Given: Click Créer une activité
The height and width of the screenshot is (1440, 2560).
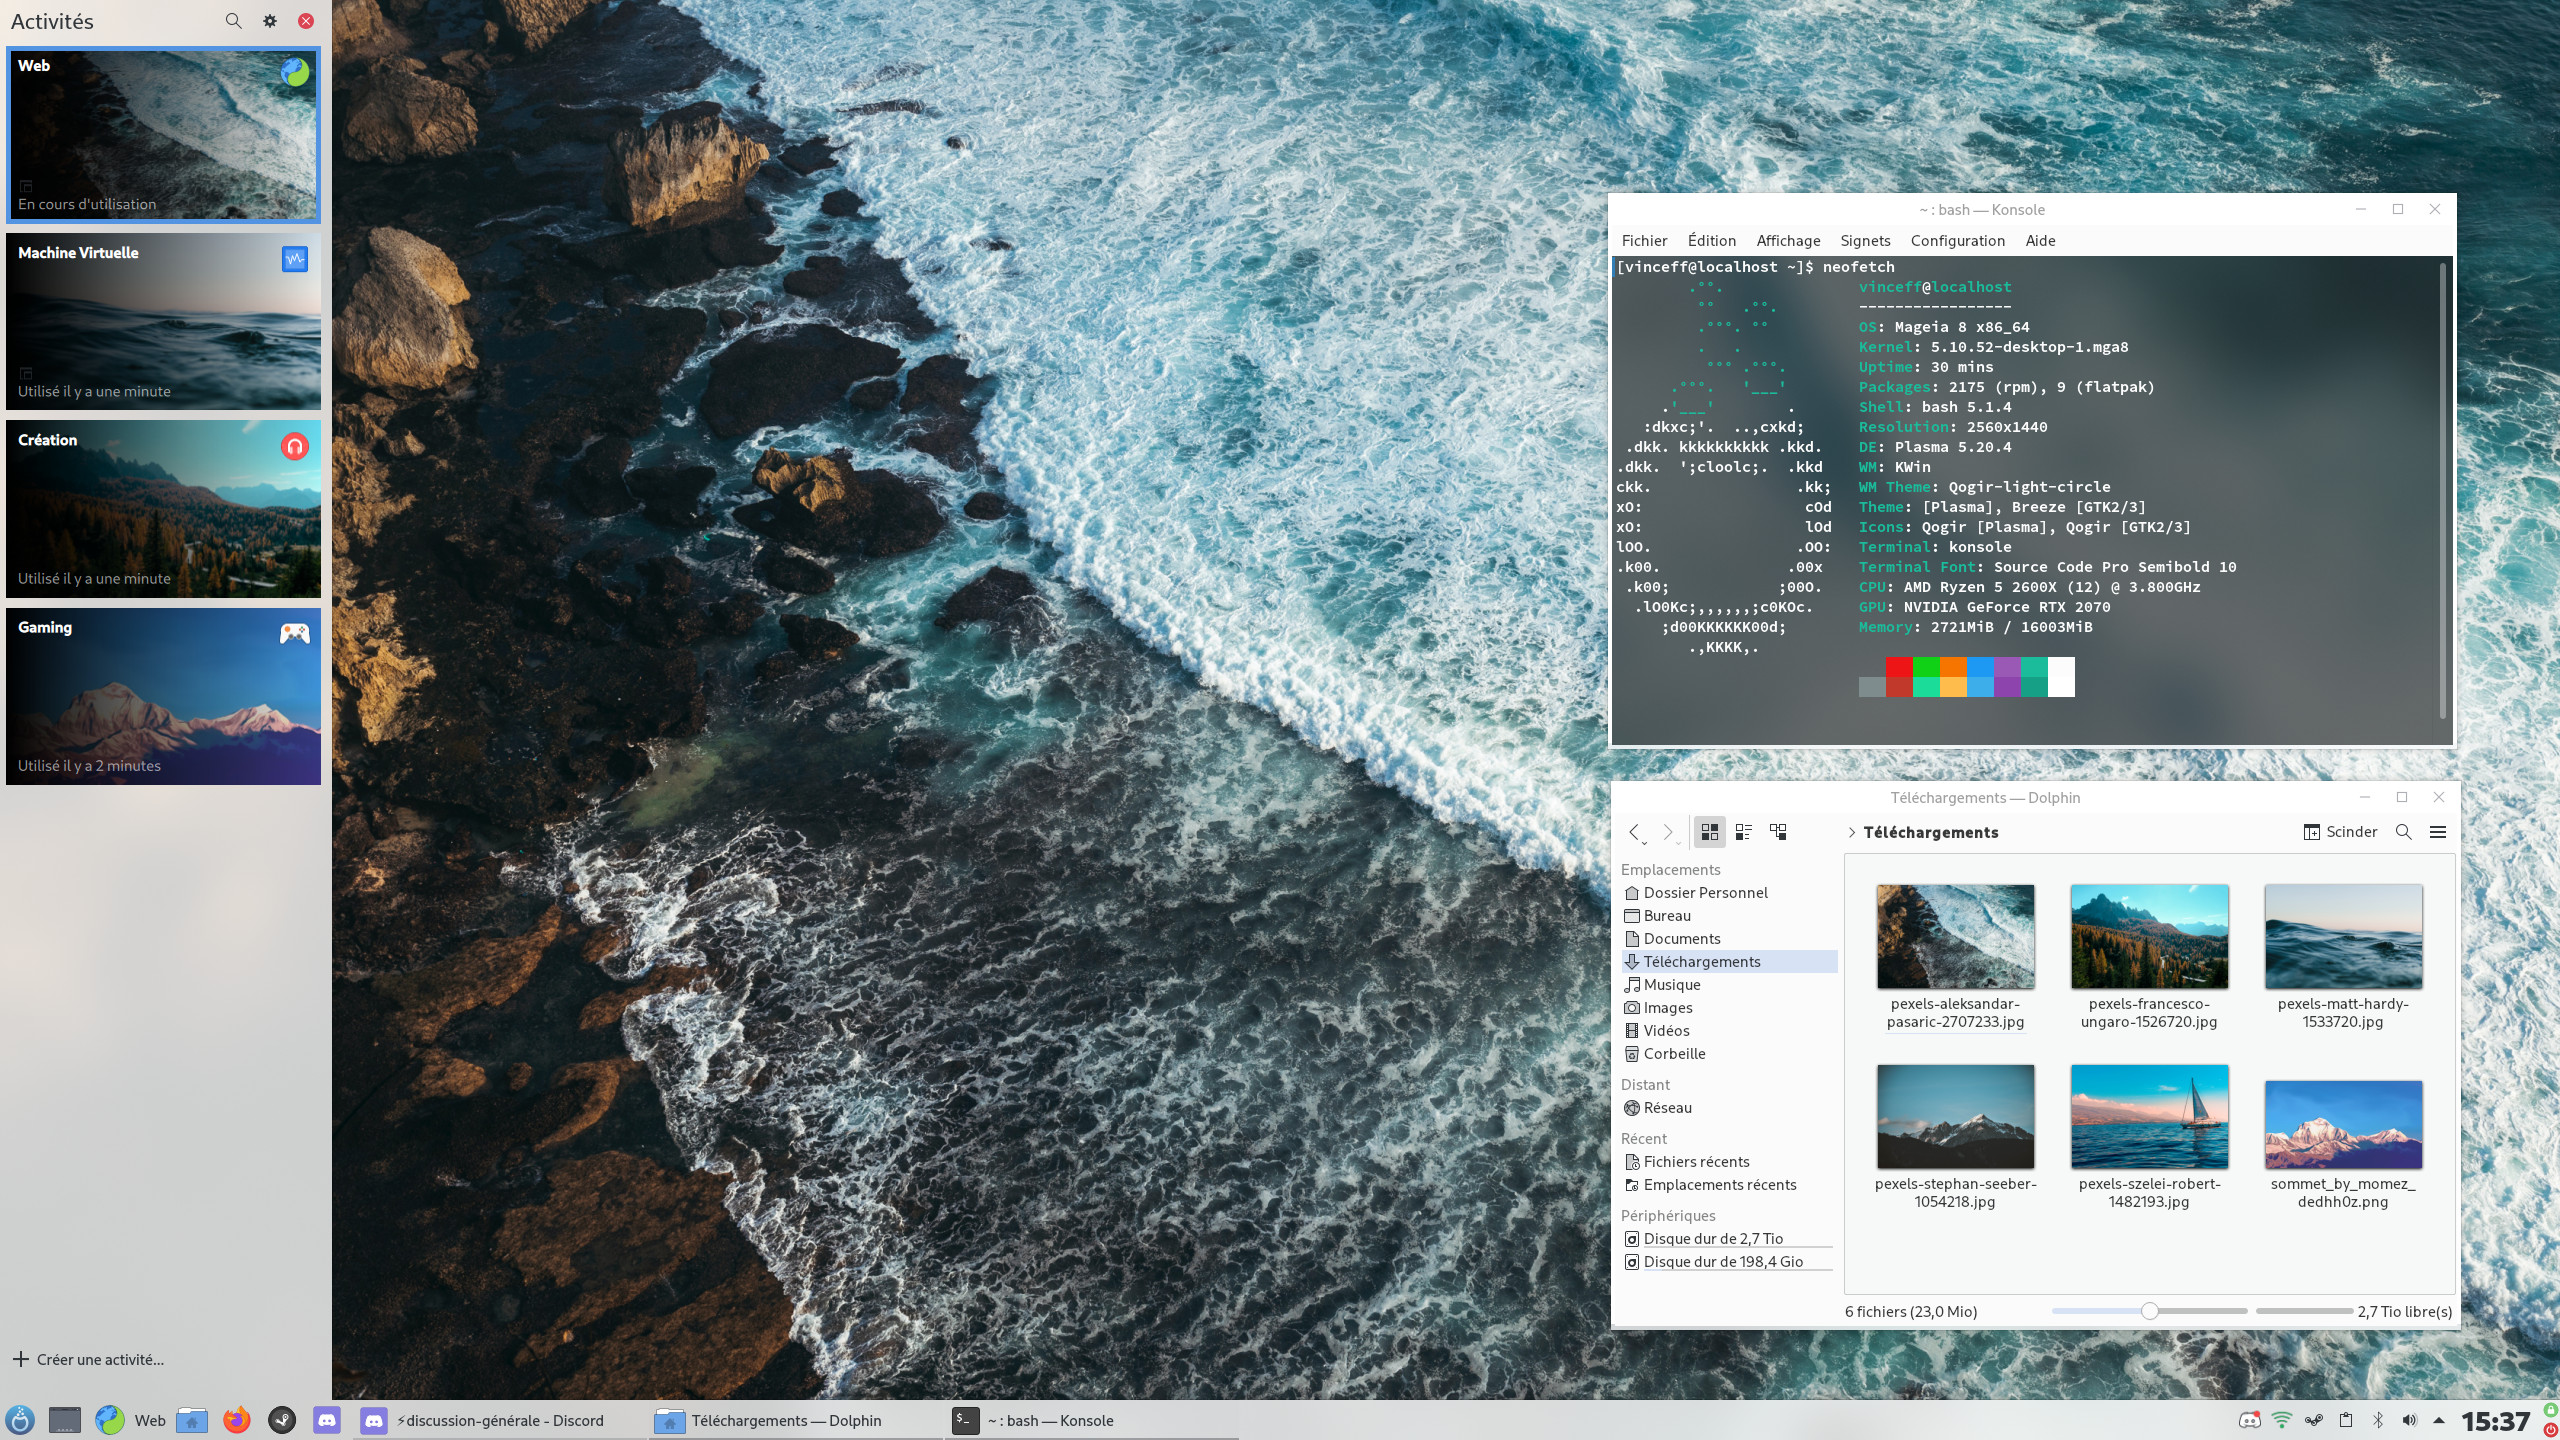Looking at the screenshot, I should [x=88, y=1359].
